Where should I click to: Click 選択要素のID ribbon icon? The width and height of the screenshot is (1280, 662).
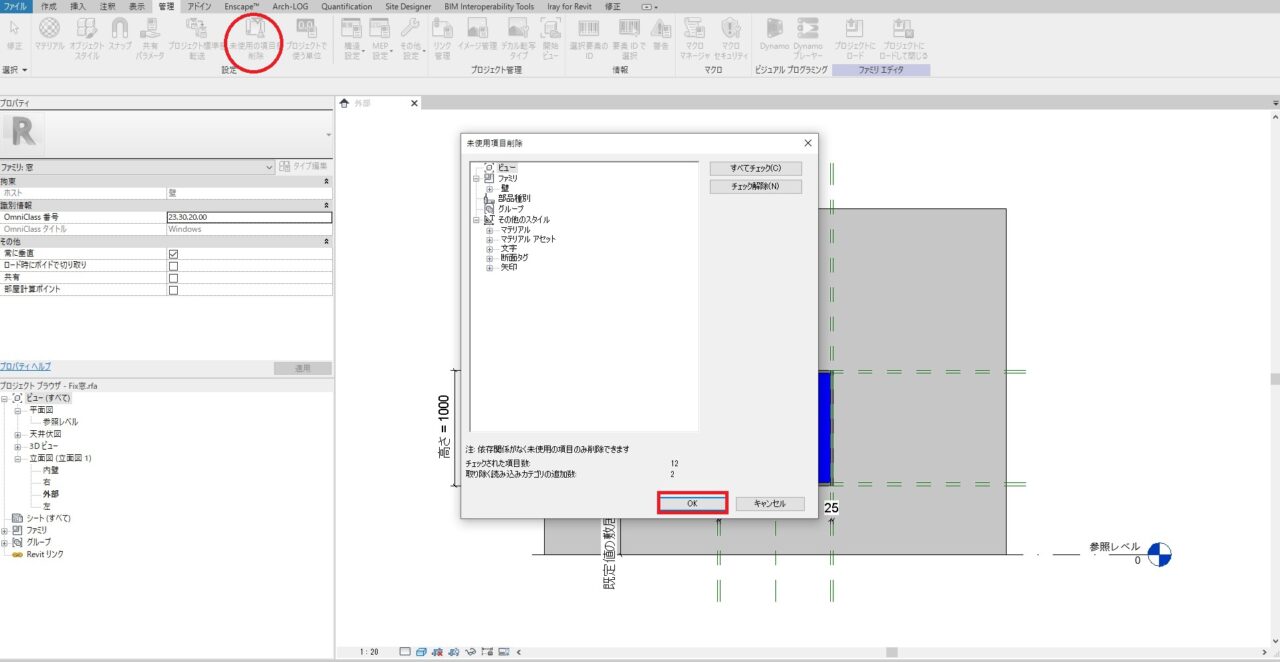pos(589,28)
